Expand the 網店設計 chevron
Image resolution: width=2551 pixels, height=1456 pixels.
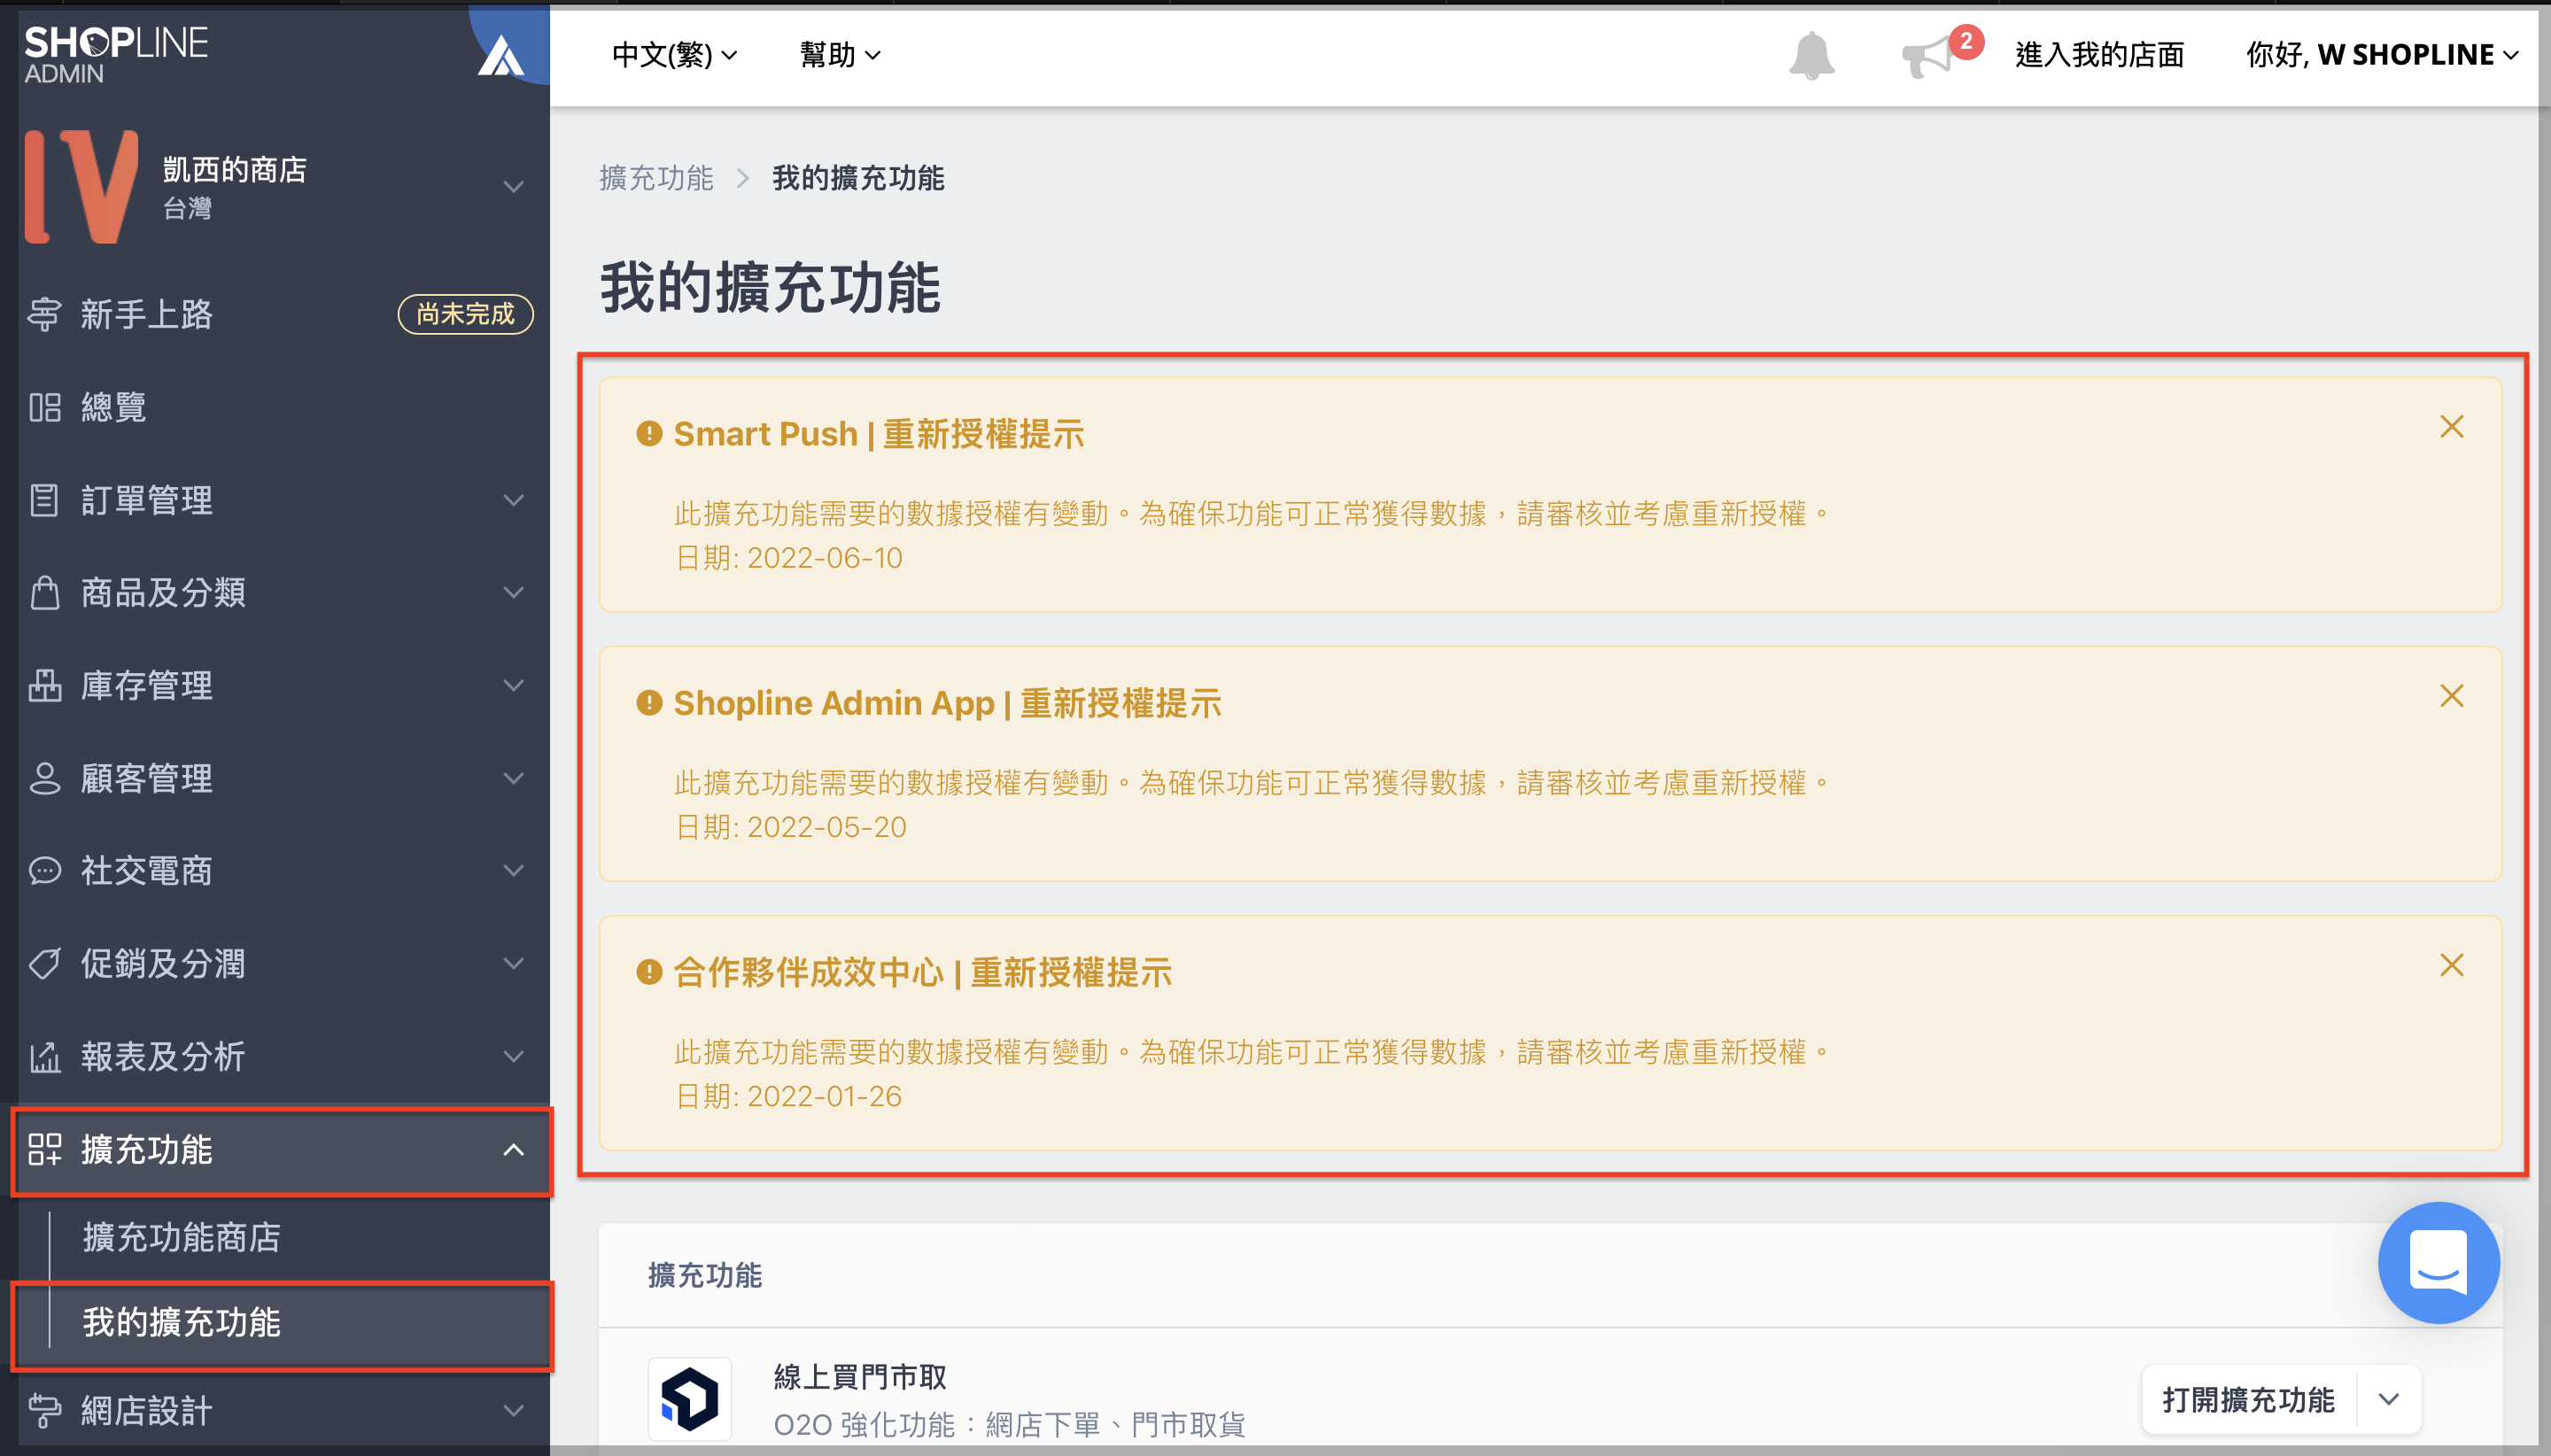tap(513, 1411)
